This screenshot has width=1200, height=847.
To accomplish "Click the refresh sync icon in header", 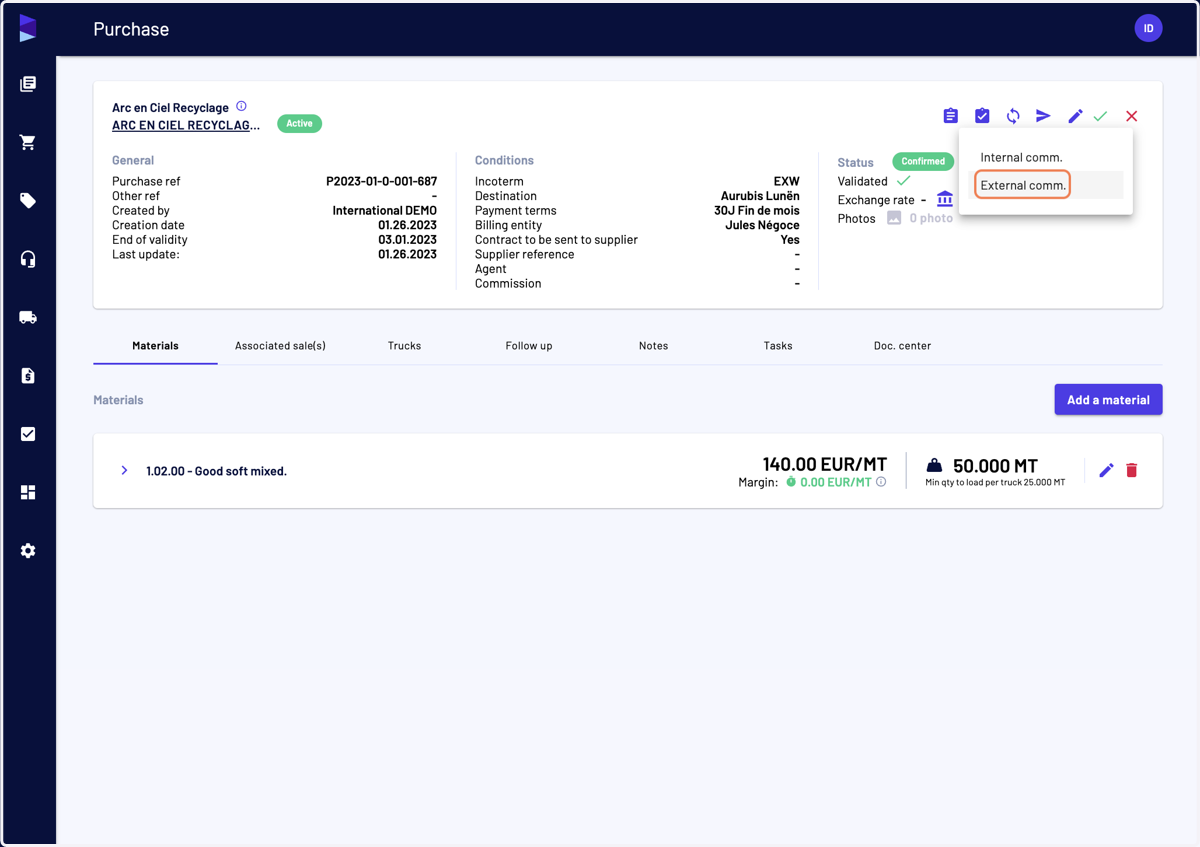I will [x=1013, y=116].
